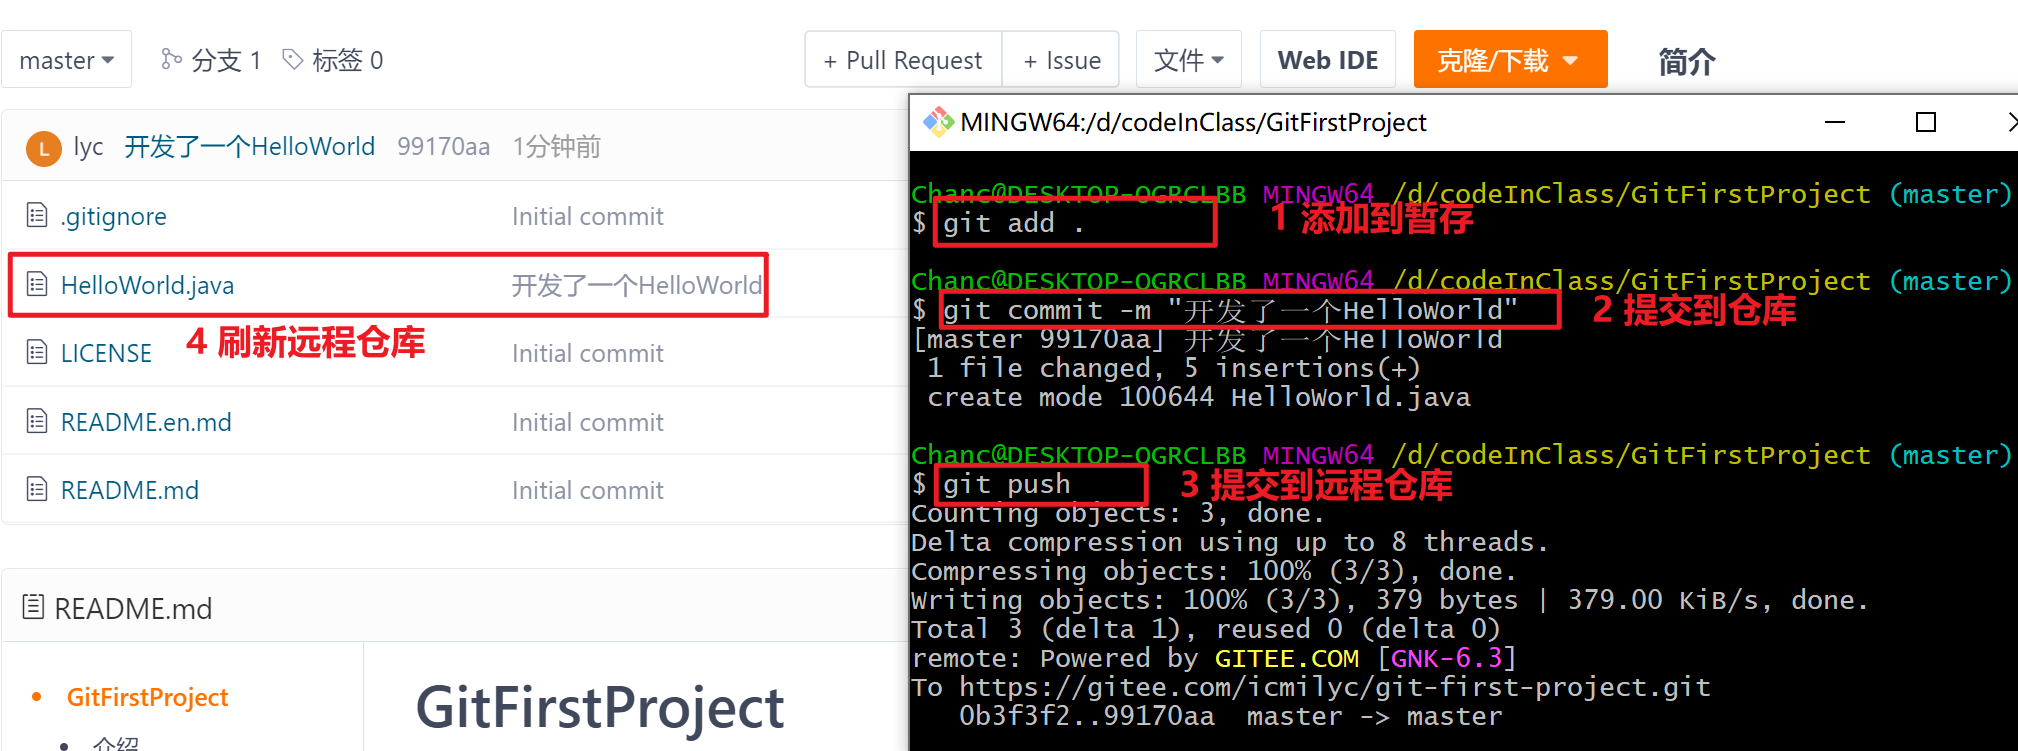Select GitFirstProject in README outline
This screenshot has height=751, width=2018.
(x=147, y=697)
